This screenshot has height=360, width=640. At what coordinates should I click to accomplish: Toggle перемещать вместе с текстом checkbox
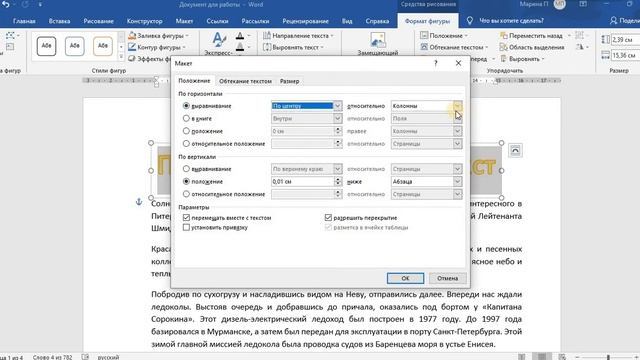coord(187,218)
